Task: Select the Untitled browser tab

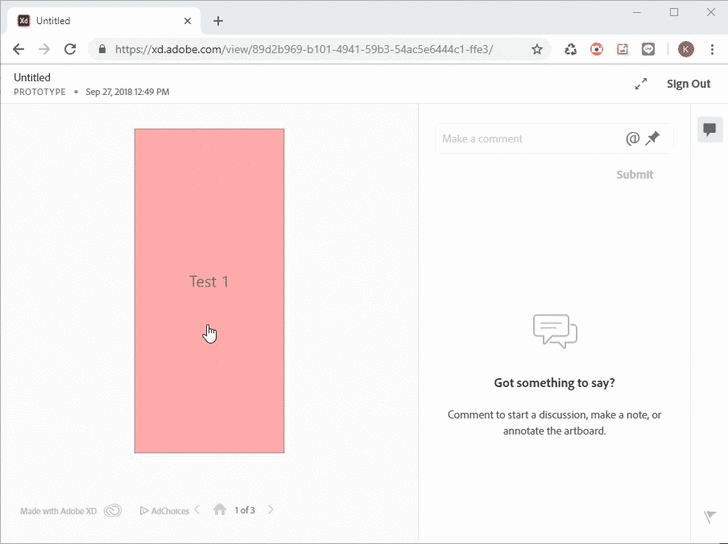Action: [x=104, y=21]
